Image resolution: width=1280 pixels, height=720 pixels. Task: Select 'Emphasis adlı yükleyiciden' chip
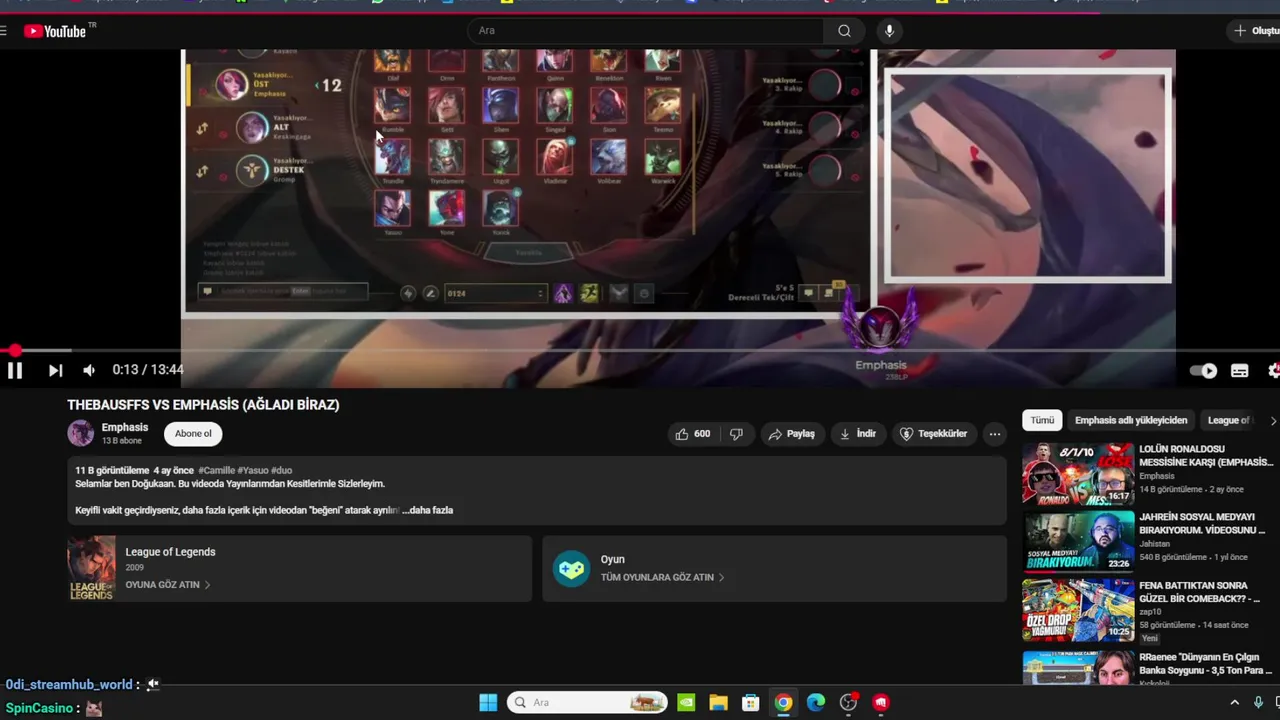1131,420
